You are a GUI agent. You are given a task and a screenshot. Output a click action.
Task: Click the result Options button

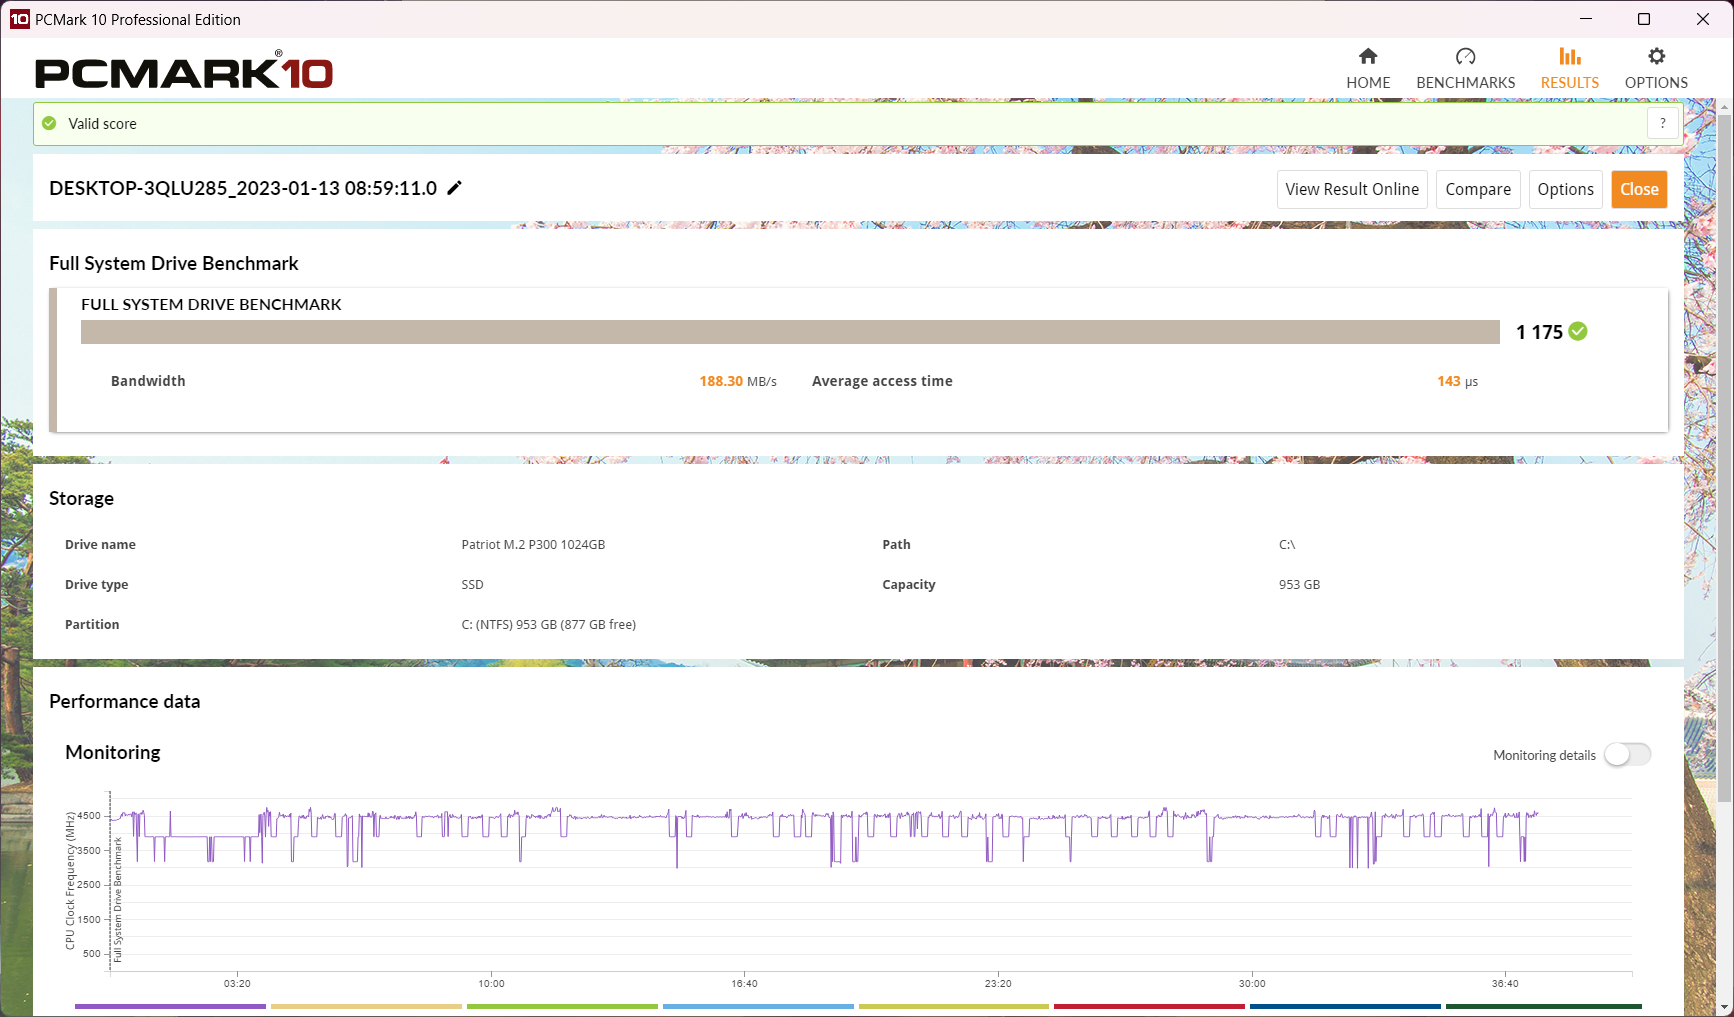(x=1566, y=189)
